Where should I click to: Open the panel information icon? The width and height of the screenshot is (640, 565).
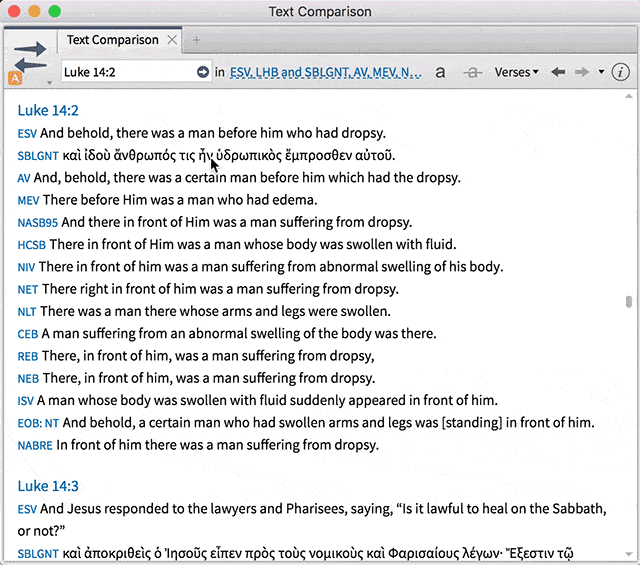point(620,72)
